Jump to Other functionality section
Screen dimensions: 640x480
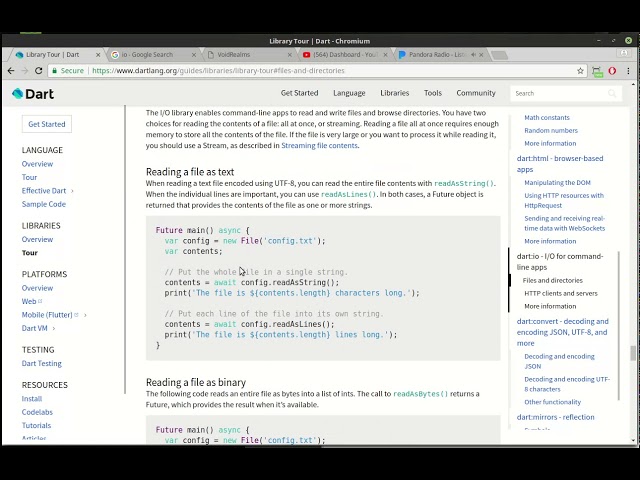point(552,402)
